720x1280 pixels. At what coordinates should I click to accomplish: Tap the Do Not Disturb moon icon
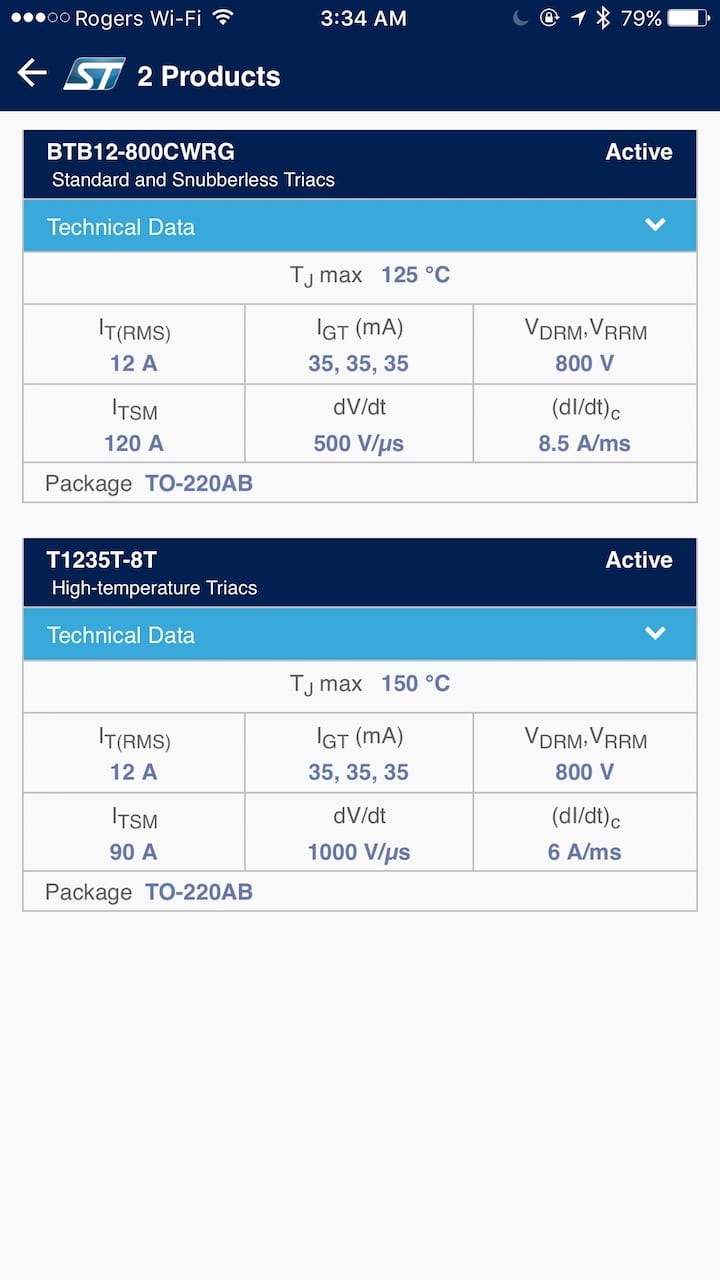pyautogui.click(x=520, y=18)
